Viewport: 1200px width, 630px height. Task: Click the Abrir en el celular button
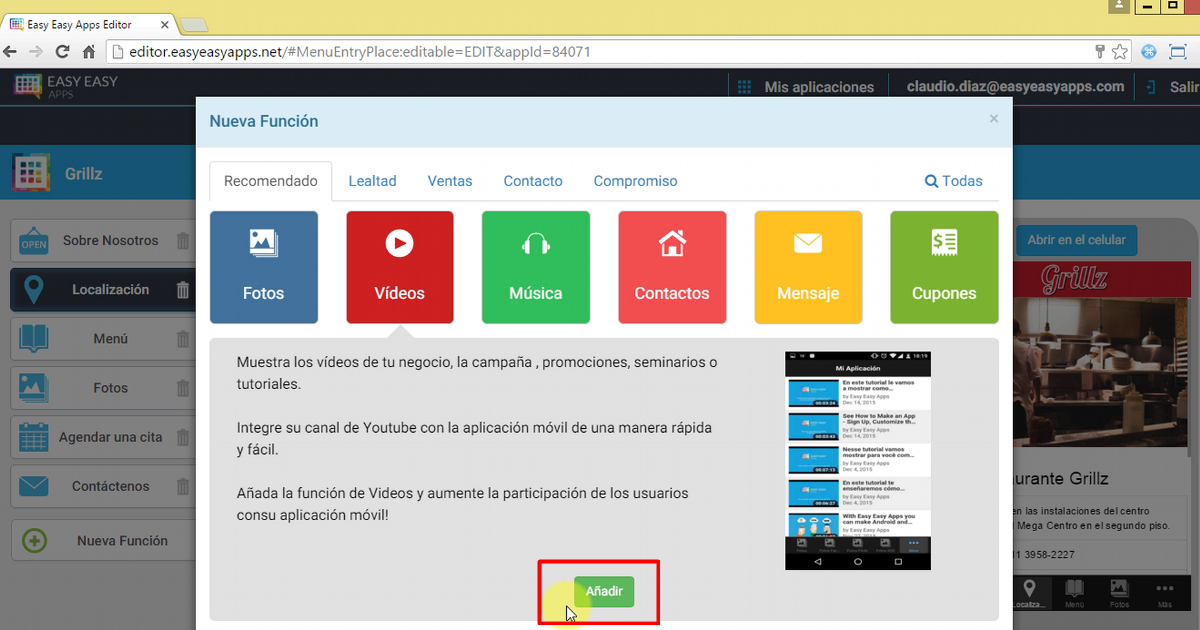click(x=1076, y=240)
